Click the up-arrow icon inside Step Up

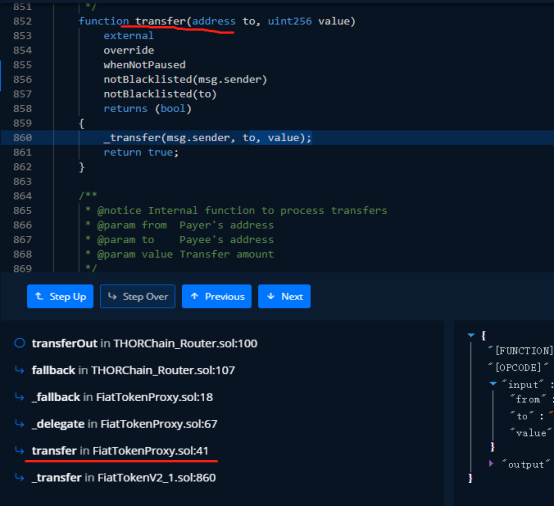[x=40, y=296]
